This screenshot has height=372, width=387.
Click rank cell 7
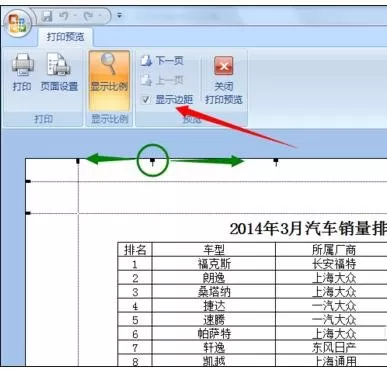(135, 348)
